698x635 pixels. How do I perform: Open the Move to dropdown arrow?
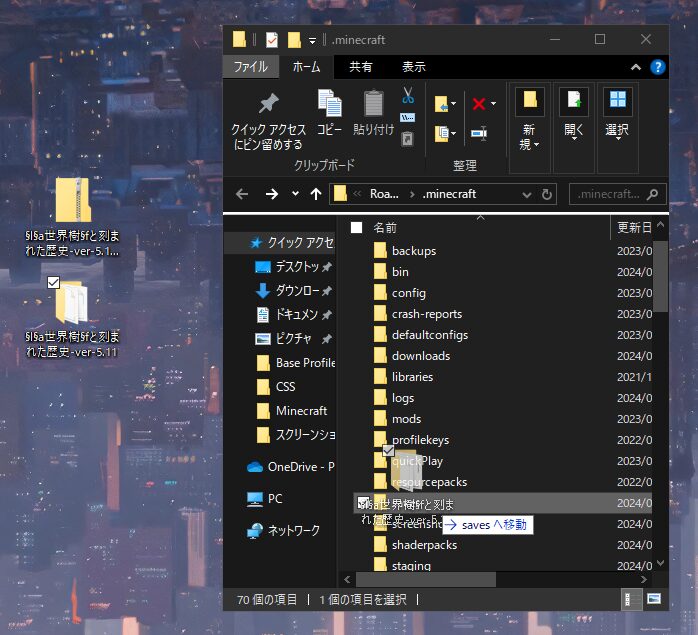point(454,104)
